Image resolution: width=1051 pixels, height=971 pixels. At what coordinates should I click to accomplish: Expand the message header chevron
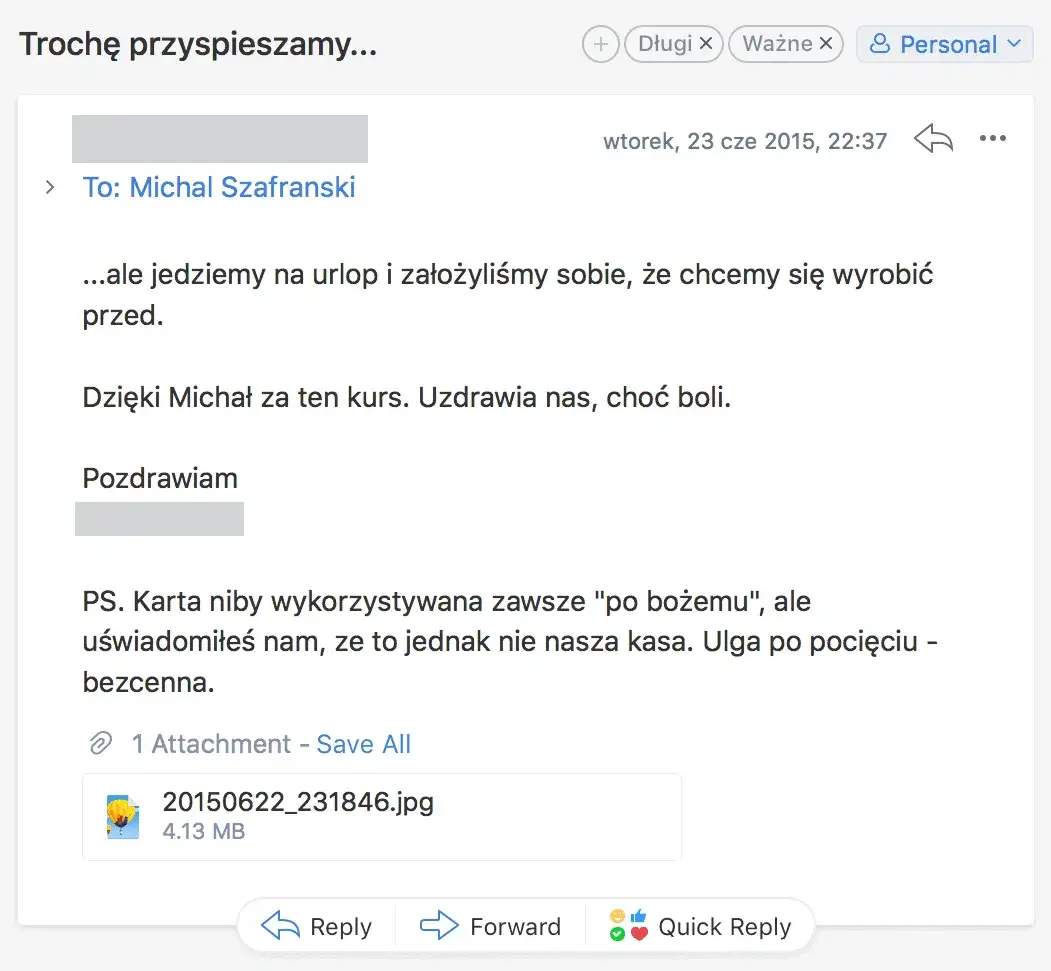pos(50,186)
